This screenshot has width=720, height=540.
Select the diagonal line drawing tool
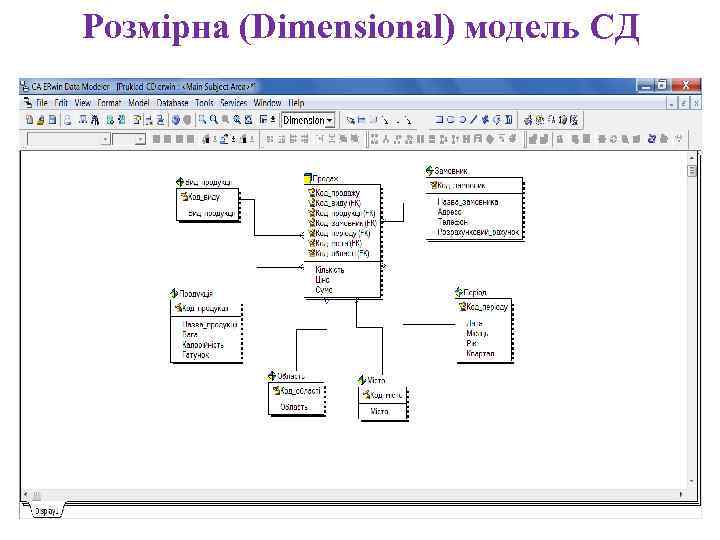point(473,120)
